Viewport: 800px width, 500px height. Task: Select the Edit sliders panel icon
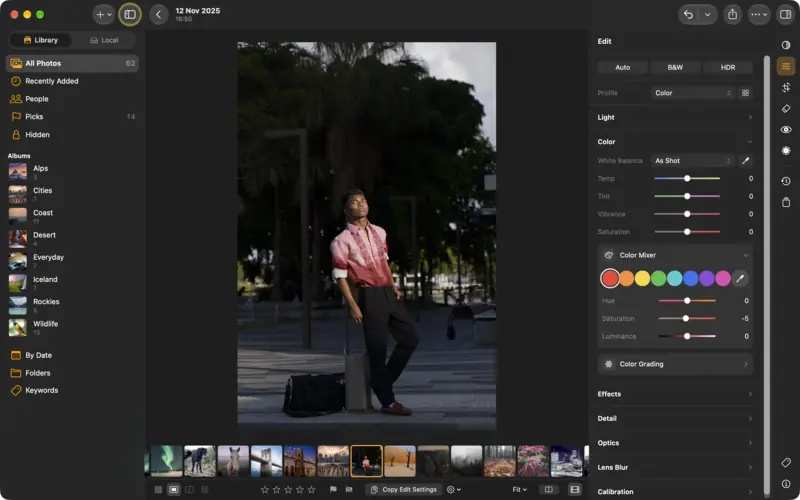pos(786,66)
